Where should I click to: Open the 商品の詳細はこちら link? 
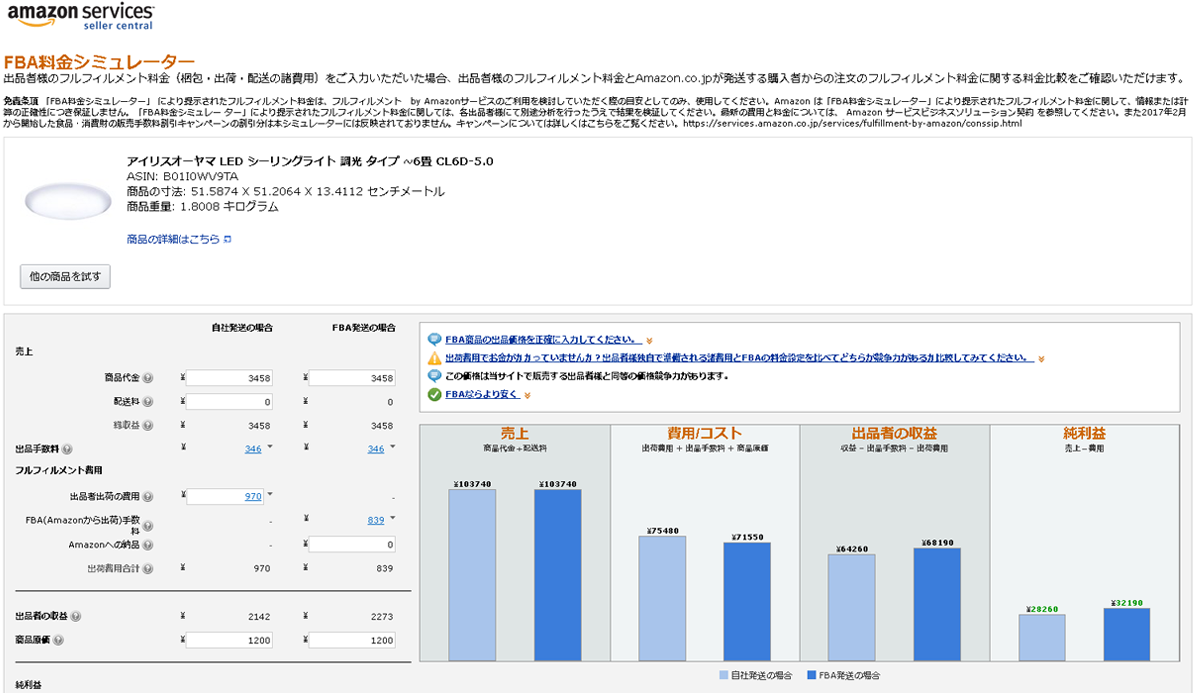coord(173,240)
